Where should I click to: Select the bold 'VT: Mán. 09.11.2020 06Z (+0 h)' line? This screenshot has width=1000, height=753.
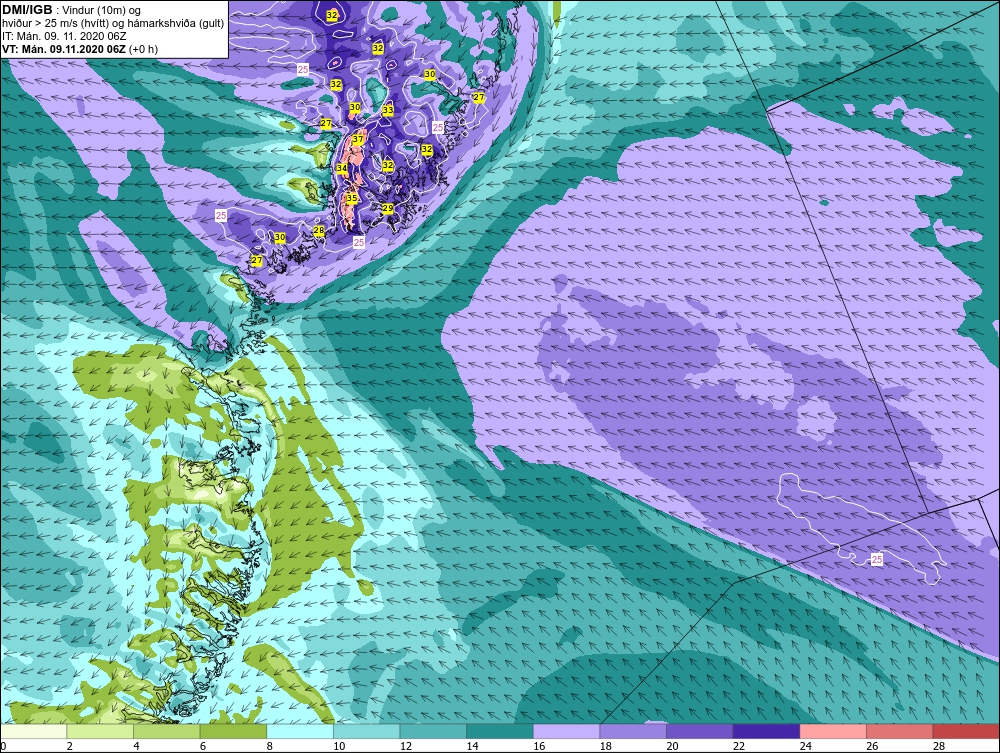(80, 48)
